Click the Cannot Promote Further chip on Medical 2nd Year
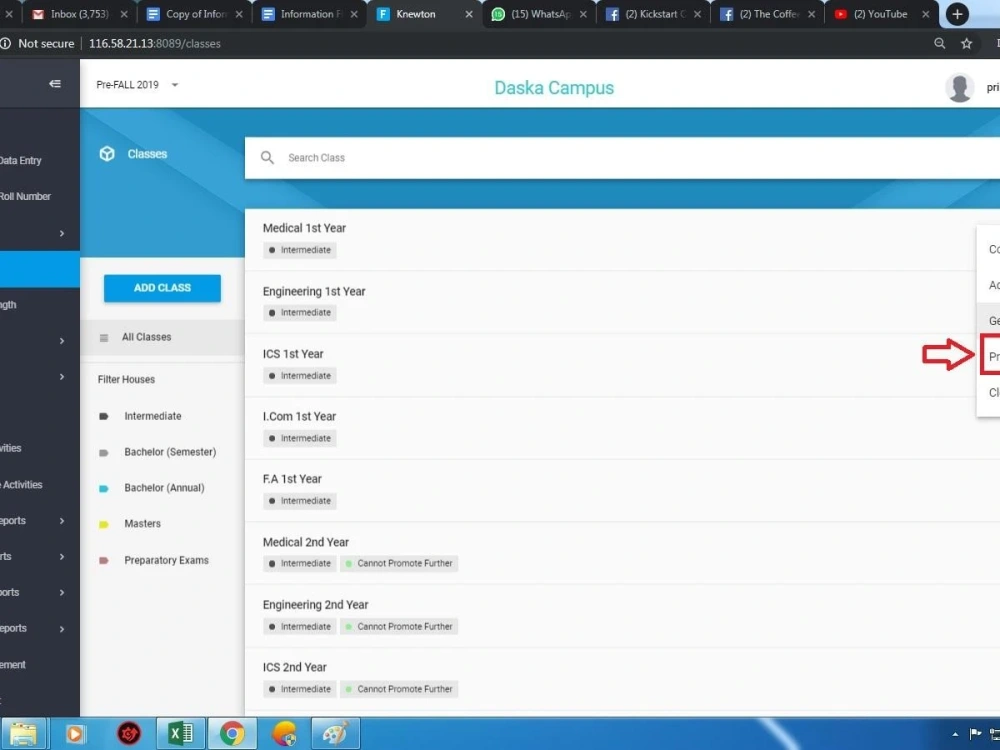This screenshot has height=750, width=1000. click(x=400, y=563)
